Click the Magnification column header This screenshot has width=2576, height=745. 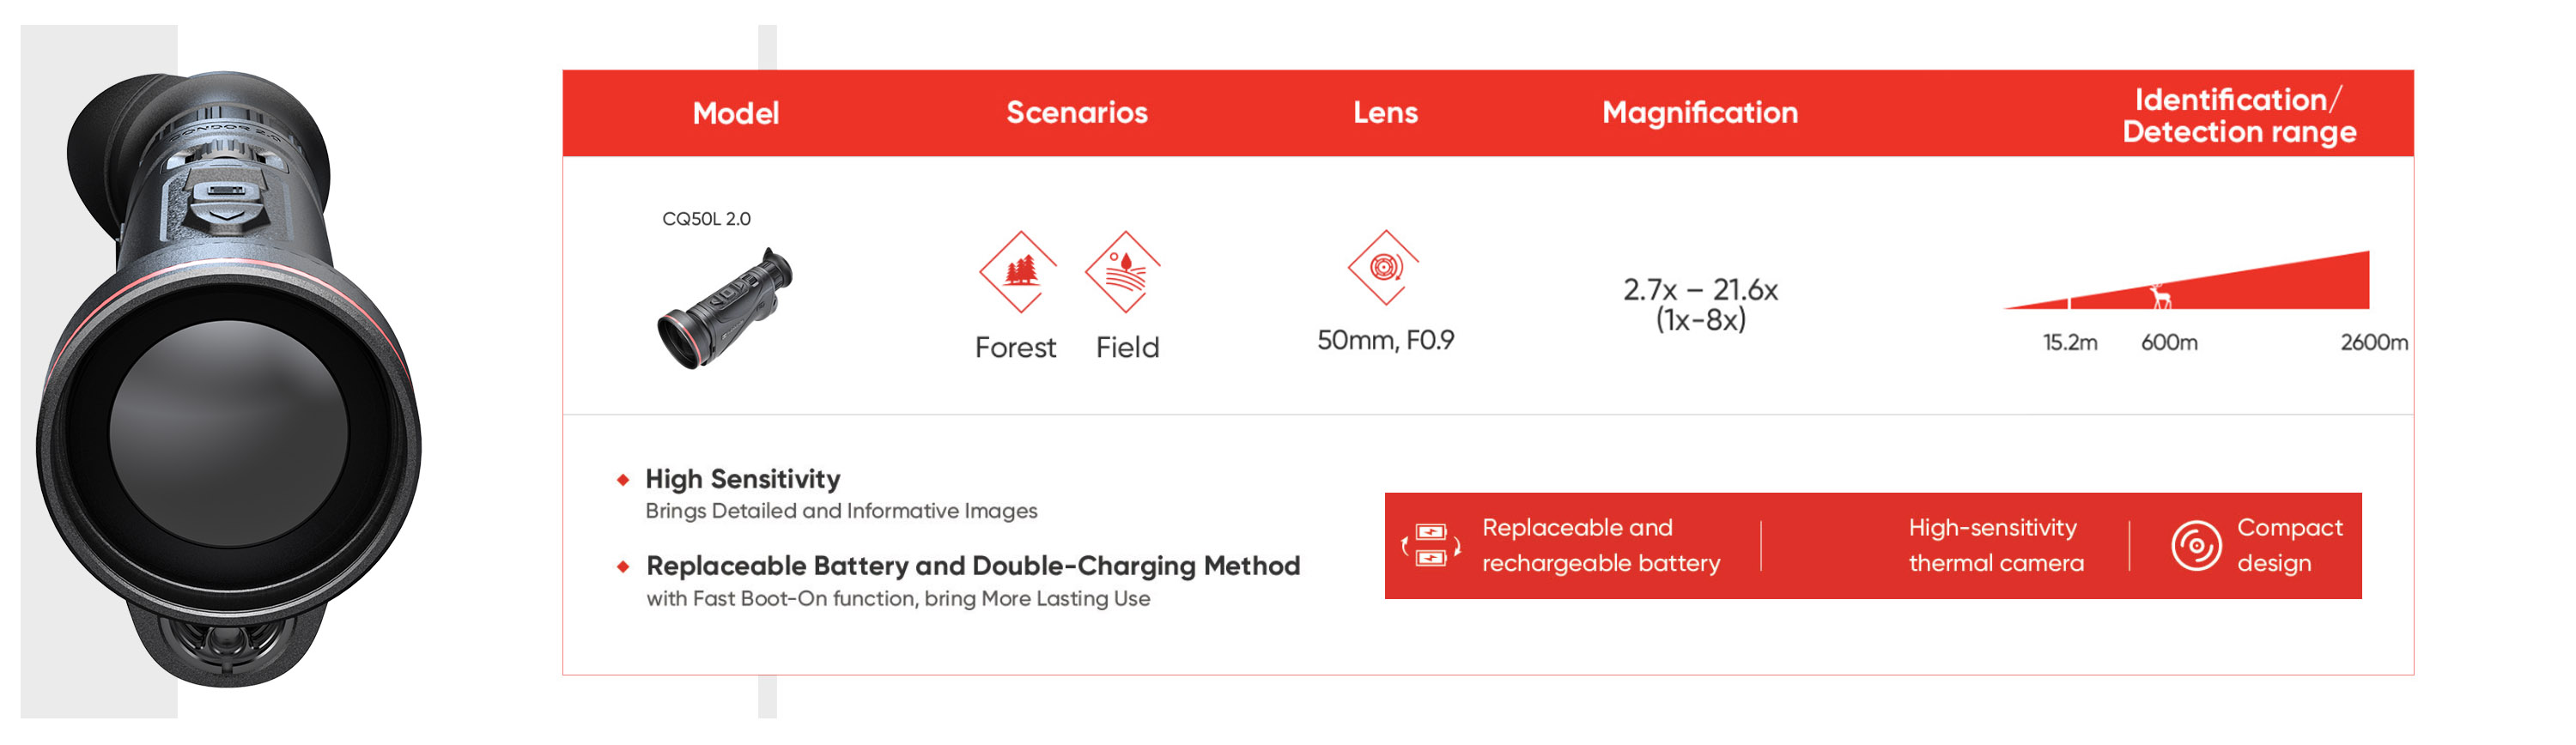pyautogui.click(x=1699, y=113)
